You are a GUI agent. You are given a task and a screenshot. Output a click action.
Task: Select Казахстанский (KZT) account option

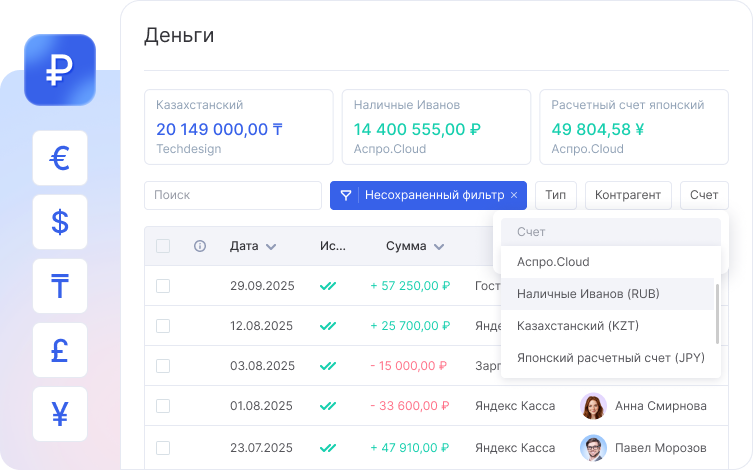coord(578,326)
